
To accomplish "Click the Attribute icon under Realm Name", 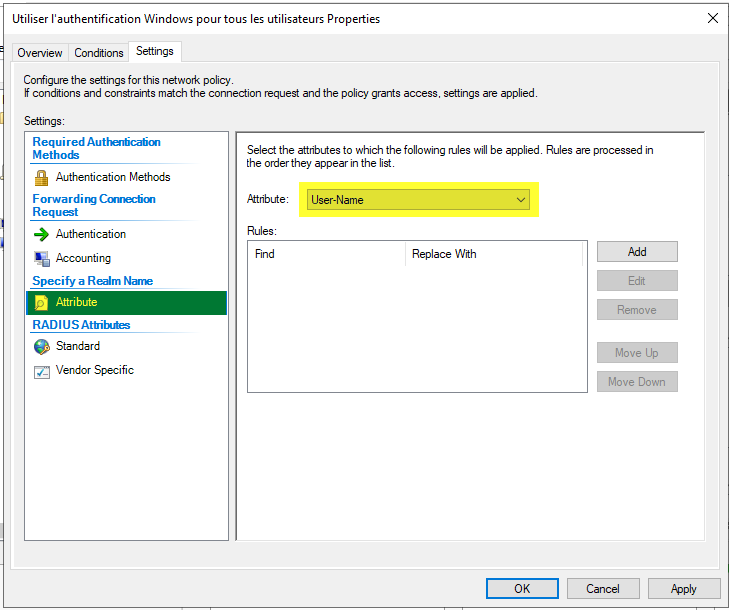I will [x=41, y=302].
